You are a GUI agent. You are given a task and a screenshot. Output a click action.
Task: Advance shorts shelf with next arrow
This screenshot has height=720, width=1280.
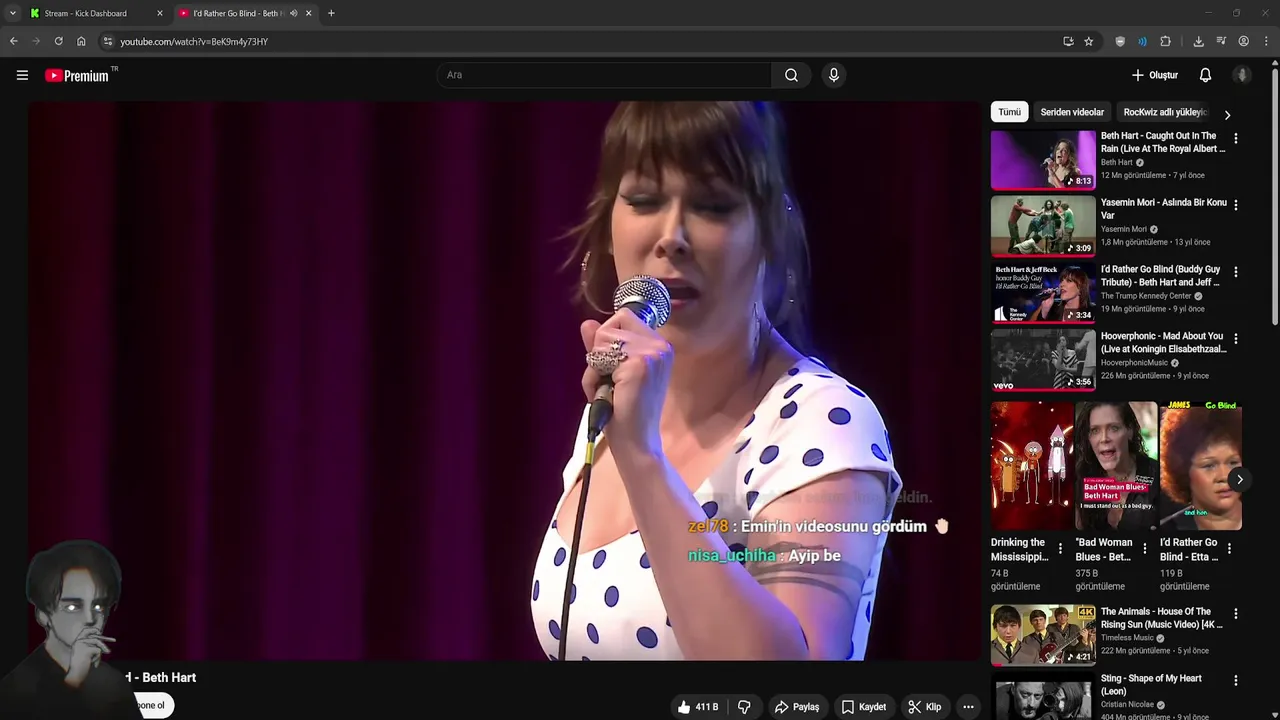(1239, 479)
